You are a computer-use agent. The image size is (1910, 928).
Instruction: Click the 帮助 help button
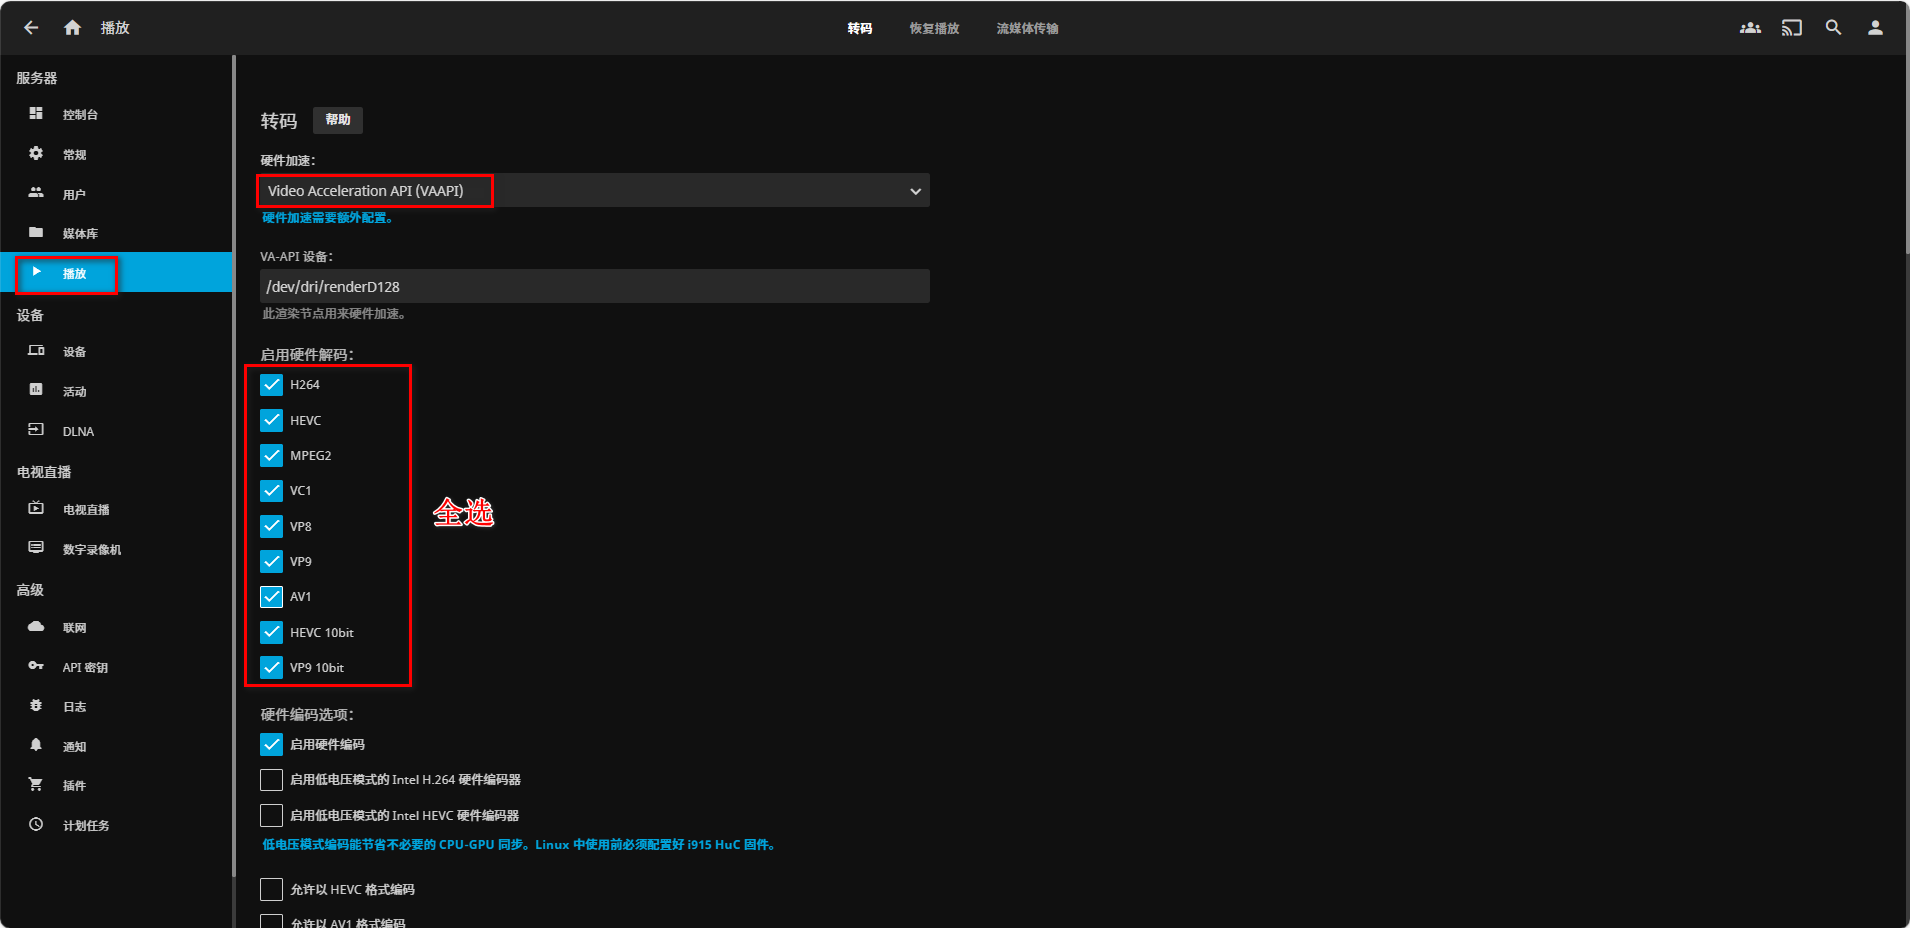click(x=338, y=120)
